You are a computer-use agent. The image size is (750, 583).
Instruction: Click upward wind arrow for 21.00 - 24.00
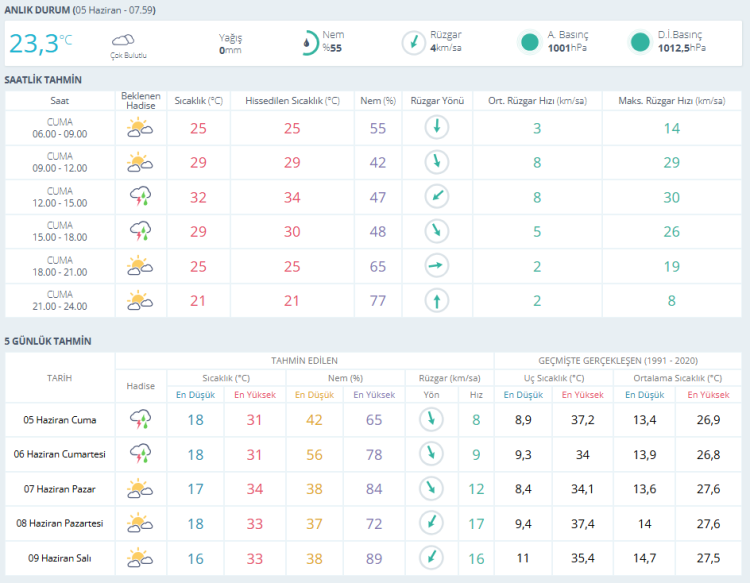click(437, 301)
